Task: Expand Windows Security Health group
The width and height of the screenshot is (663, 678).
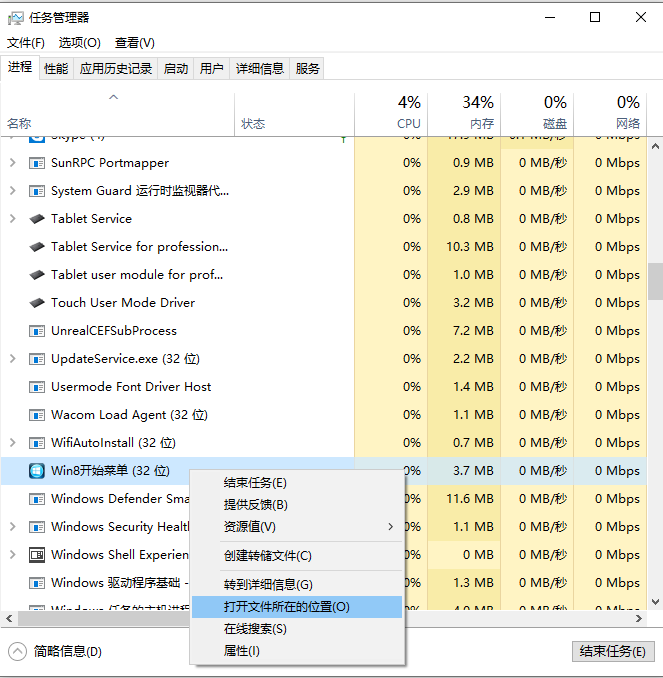Action: coord(13,527)
